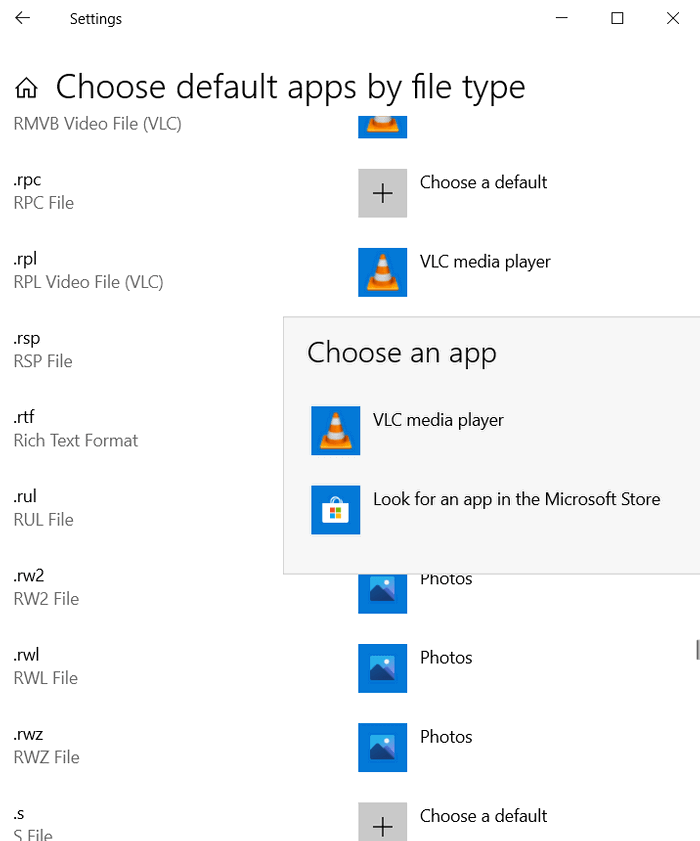This screenshot has width=700, height=841.
Task: Click the VLC cone icon for .rpl
Action: [382, 272]
